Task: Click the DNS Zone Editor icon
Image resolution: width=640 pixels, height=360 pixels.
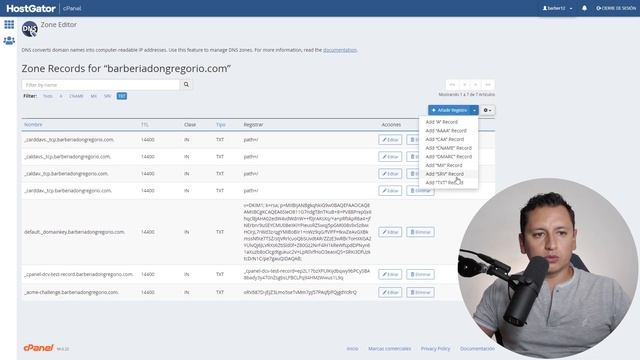Action: 29,29
